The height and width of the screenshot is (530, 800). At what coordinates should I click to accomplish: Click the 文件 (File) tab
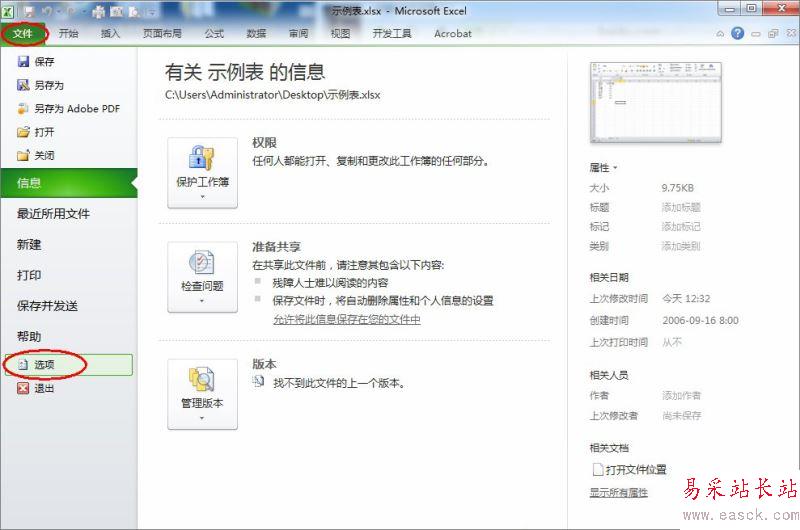[x=23, y=34]
